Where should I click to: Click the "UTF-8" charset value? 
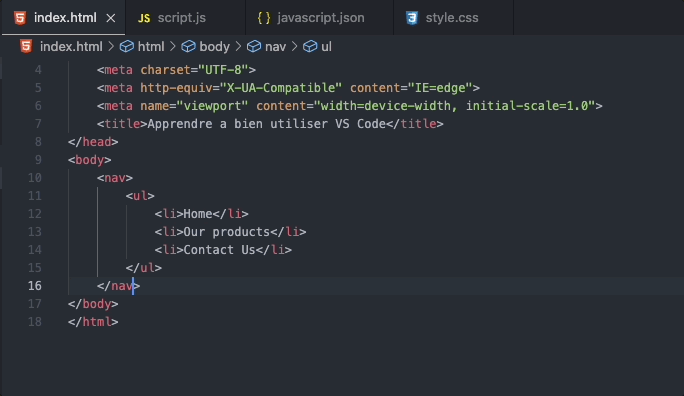tap(223, 70)
